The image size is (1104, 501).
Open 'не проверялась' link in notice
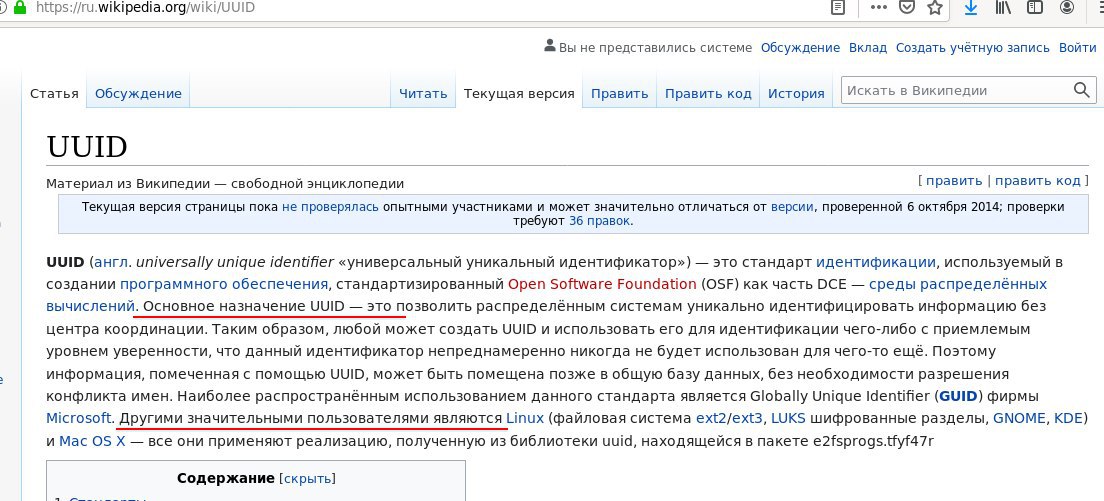tap(330, 207)
